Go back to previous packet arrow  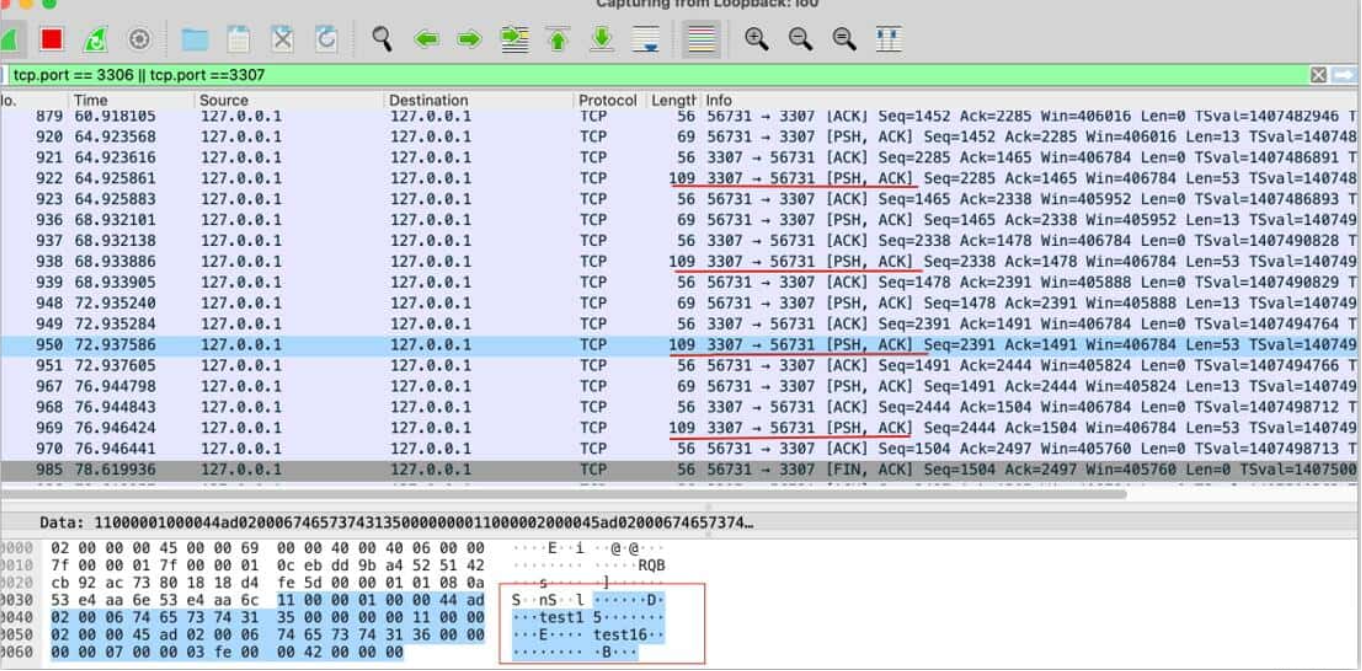(427, 39)
